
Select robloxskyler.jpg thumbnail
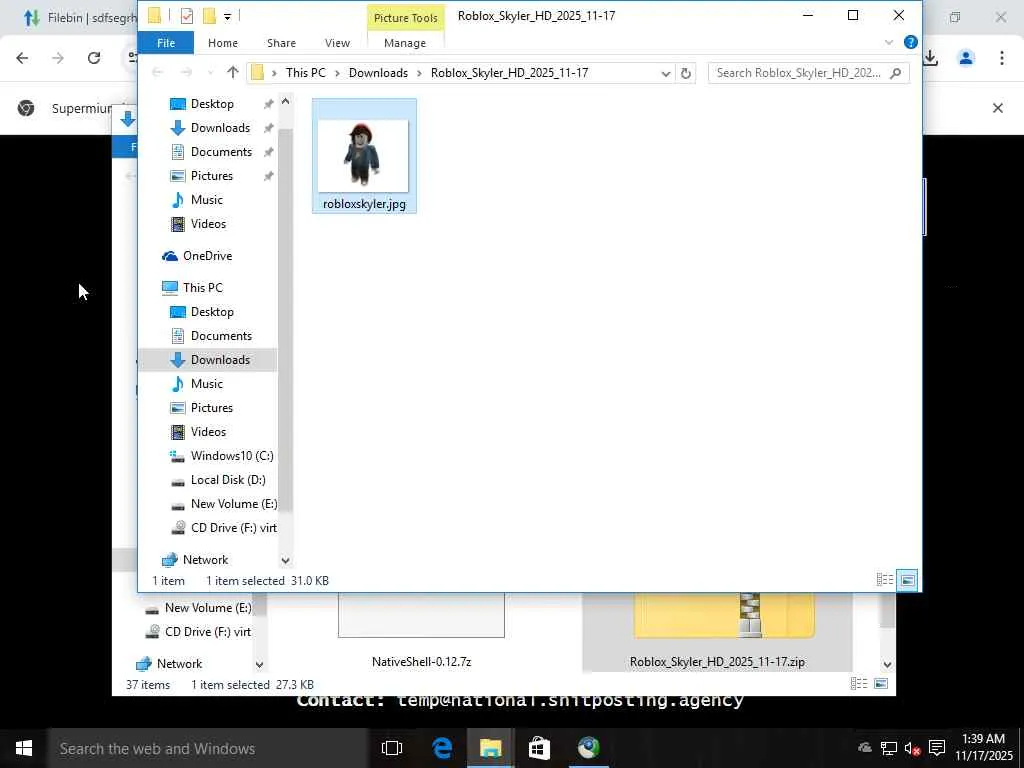[364, 156]
